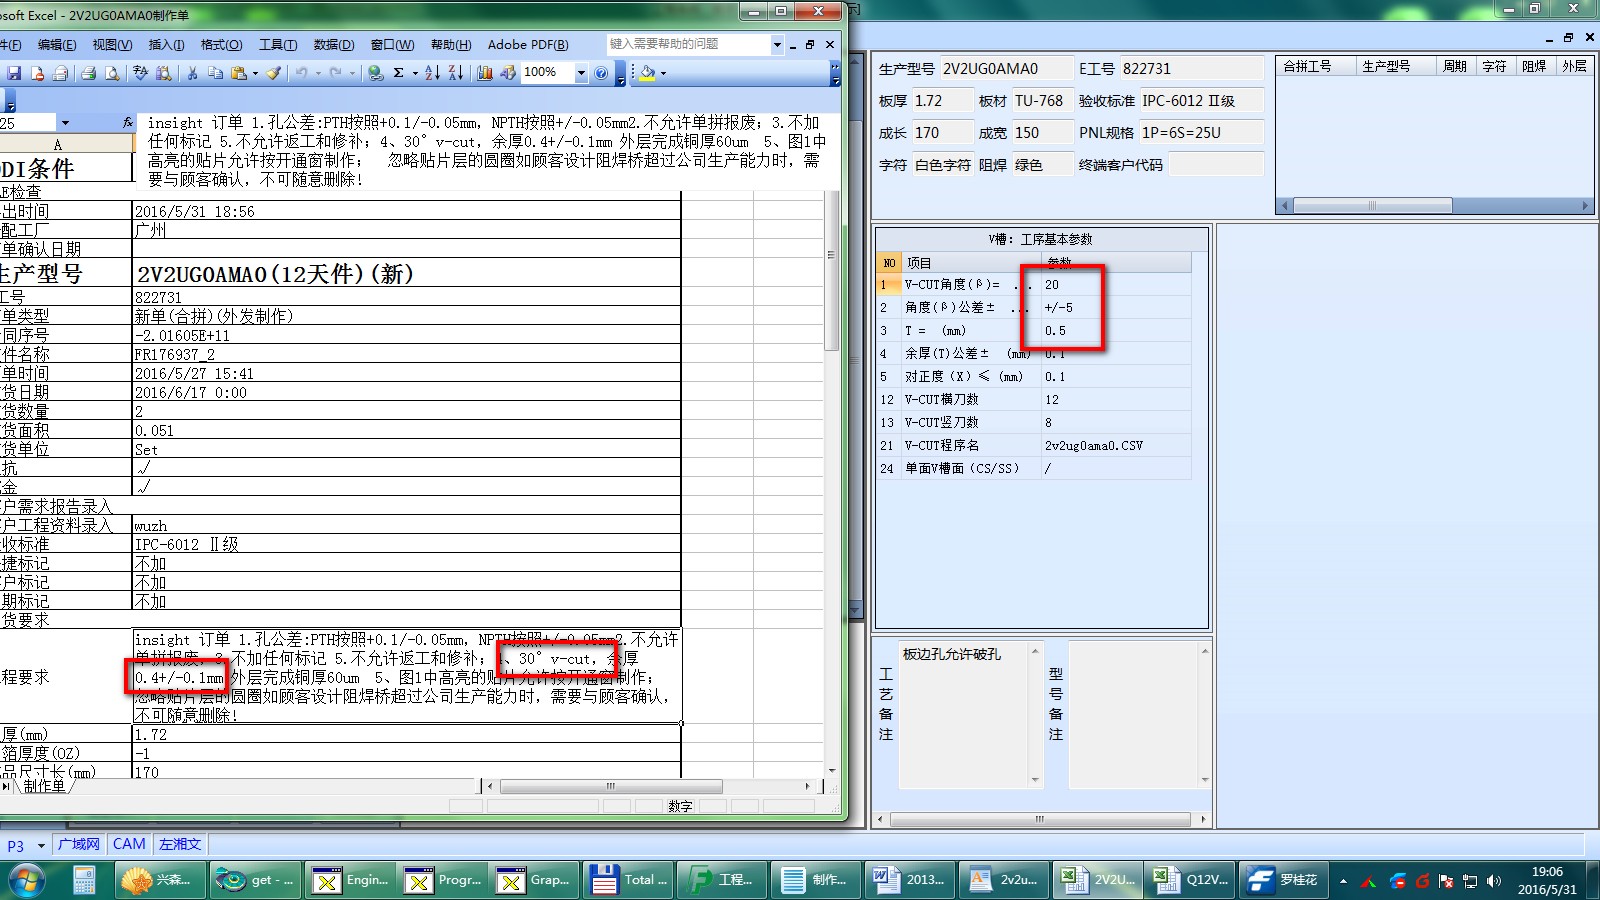
Task: Click the Paste clipboard icon
Action: pos(238,73)
